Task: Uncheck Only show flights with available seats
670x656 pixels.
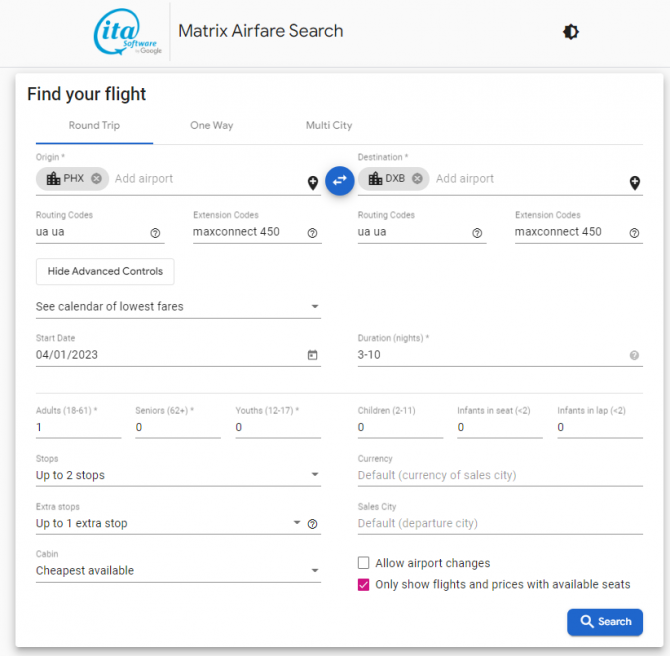Action: 364,585
